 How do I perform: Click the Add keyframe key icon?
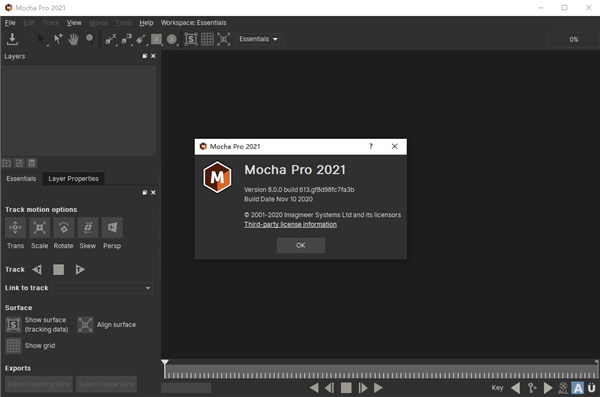tap(532, 388)
